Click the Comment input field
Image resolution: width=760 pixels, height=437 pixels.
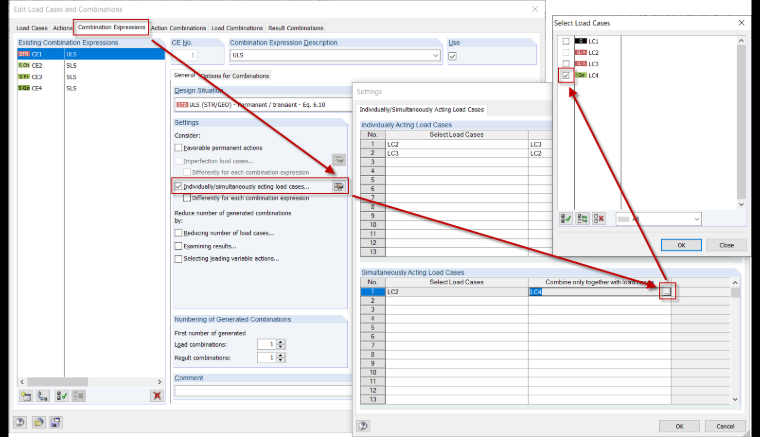point(263,390)
